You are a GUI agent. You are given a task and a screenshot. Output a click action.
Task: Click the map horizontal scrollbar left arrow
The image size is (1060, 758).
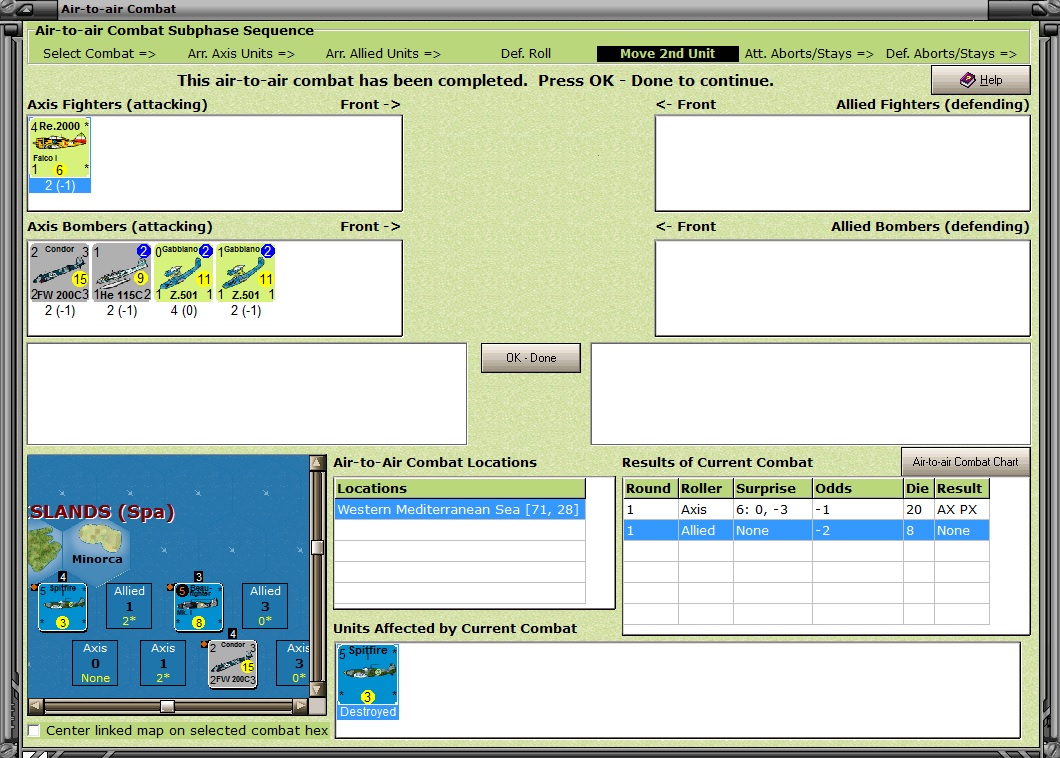point(36,706)
